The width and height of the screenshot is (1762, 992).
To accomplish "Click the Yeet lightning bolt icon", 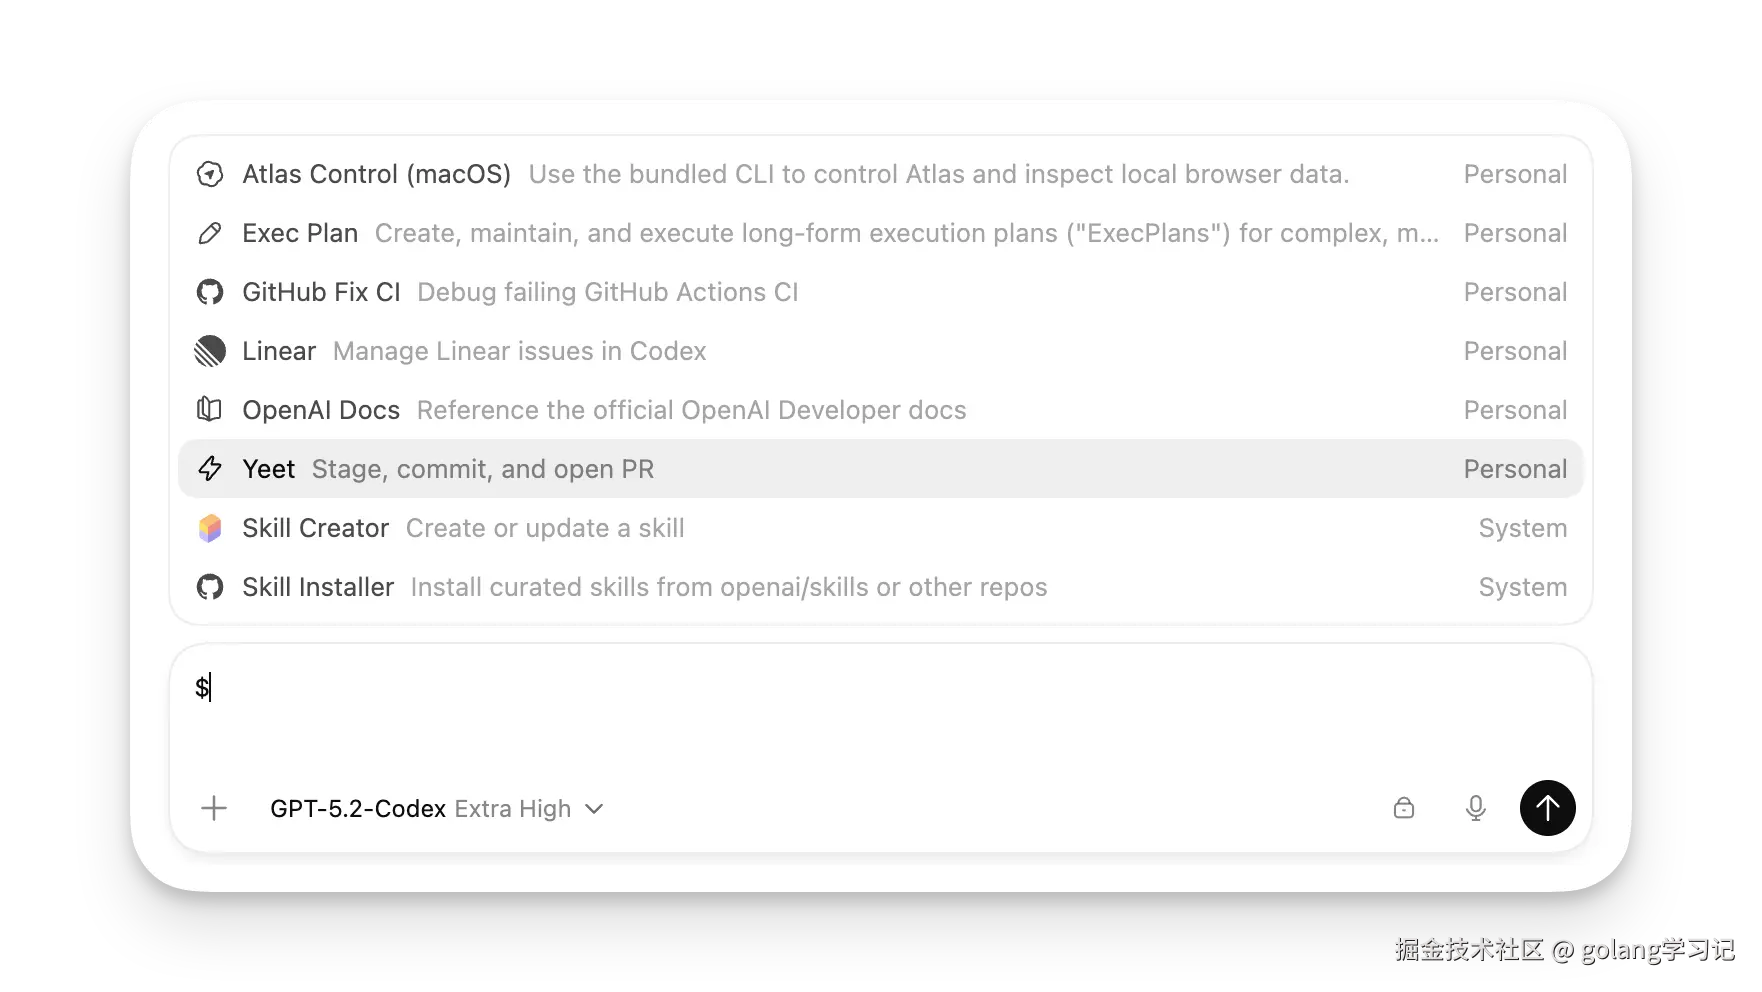I will (x=210, y=469).
